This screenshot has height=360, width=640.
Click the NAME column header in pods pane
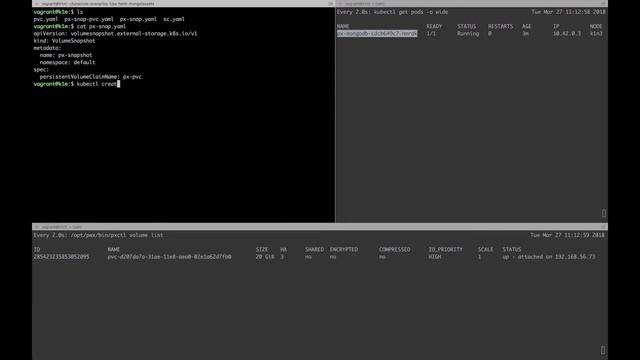pyautogui.click(x=343, y=26)
